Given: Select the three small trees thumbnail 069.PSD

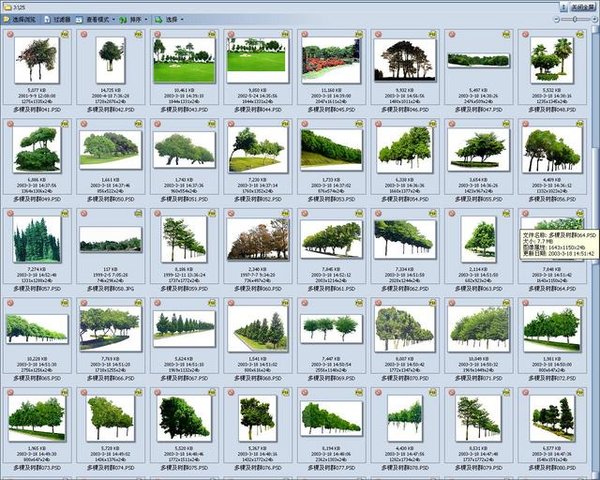Looking at the screenshot, I should click(331, 329).
